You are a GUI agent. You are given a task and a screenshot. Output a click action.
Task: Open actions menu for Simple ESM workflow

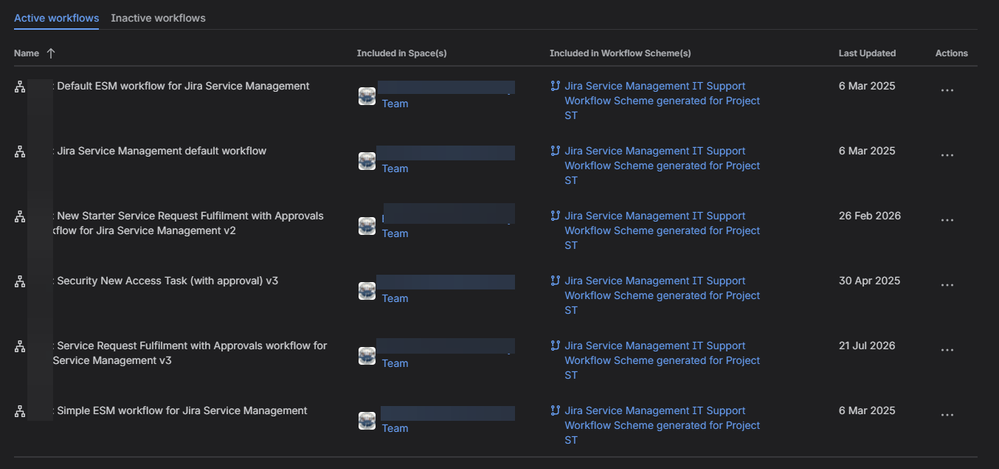click(947, 415)
